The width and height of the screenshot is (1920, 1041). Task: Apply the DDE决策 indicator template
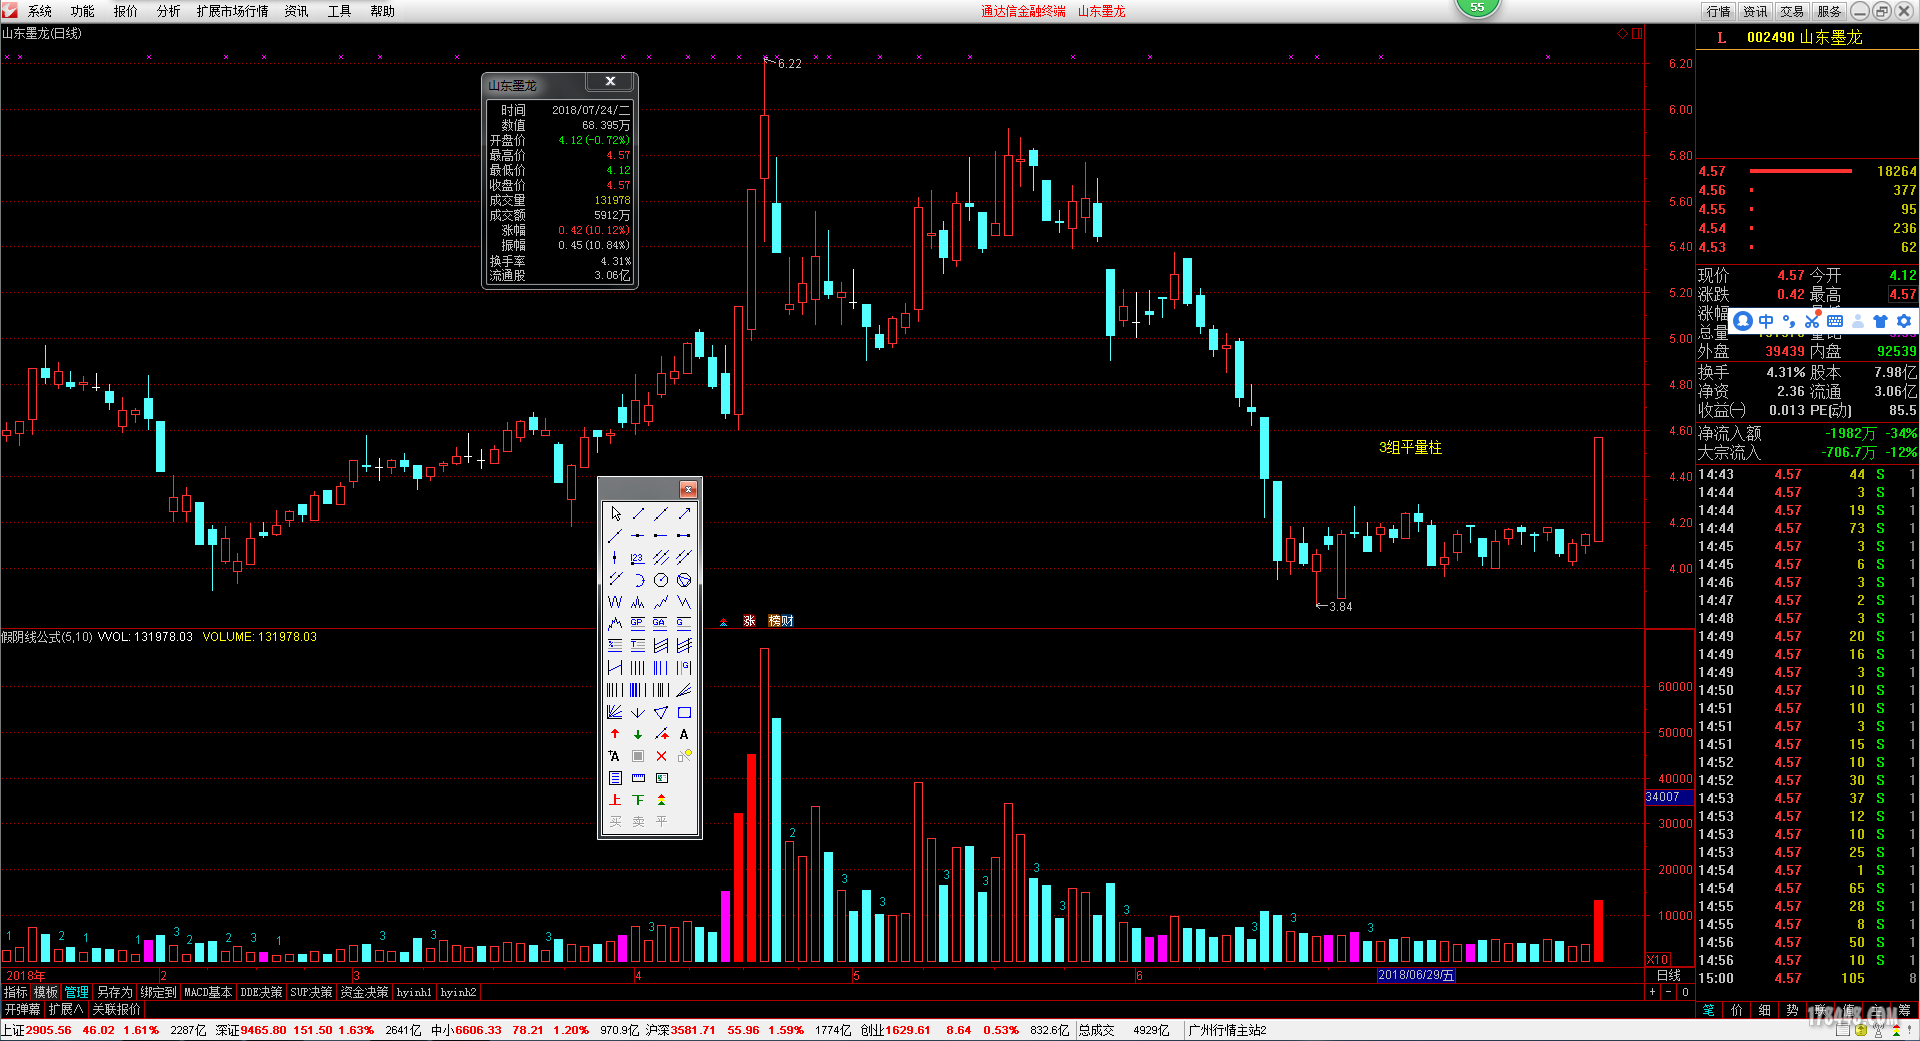pos(261,992)
